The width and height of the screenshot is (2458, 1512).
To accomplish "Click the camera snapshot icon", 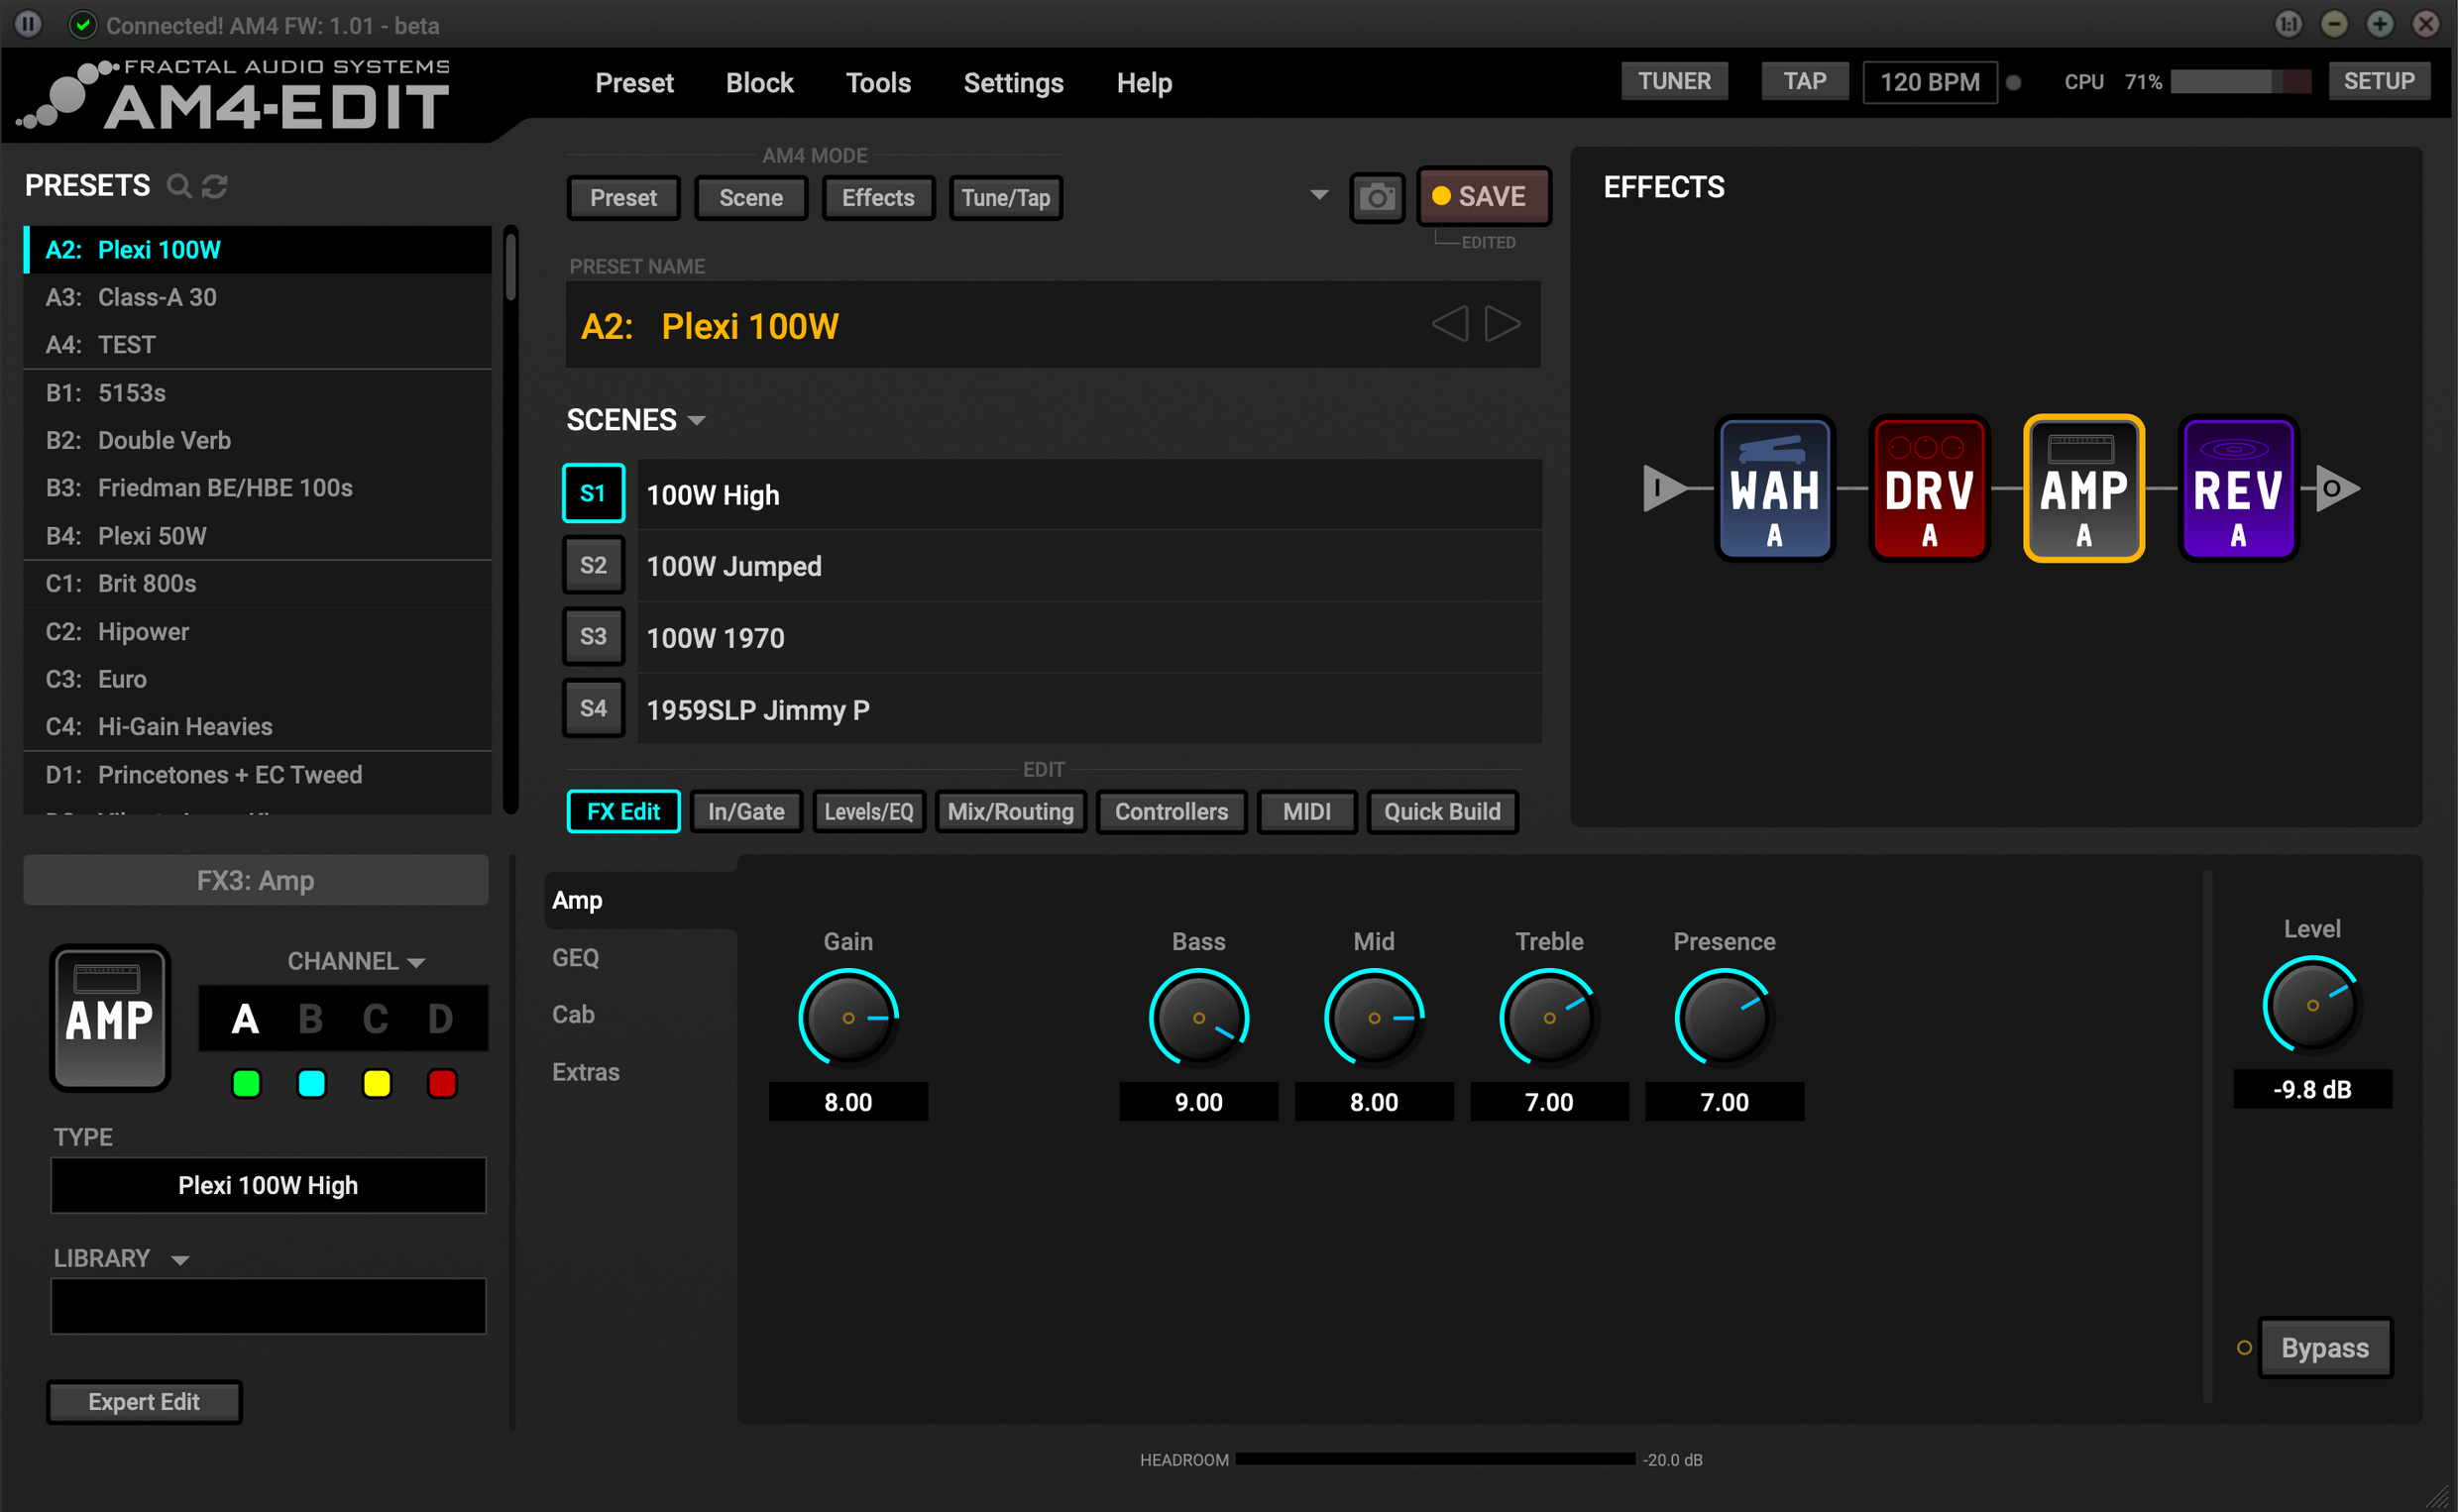I will click(1376, 197).
